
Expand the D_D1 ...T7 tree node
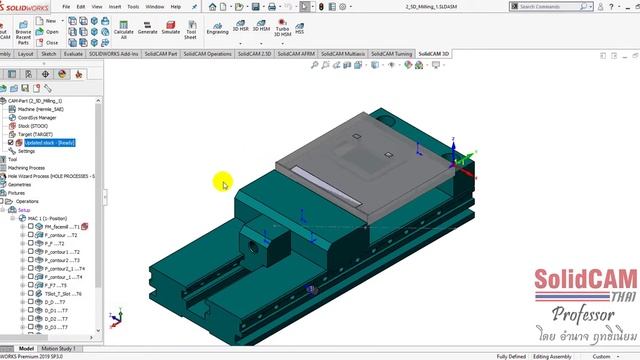coord(22,311)
